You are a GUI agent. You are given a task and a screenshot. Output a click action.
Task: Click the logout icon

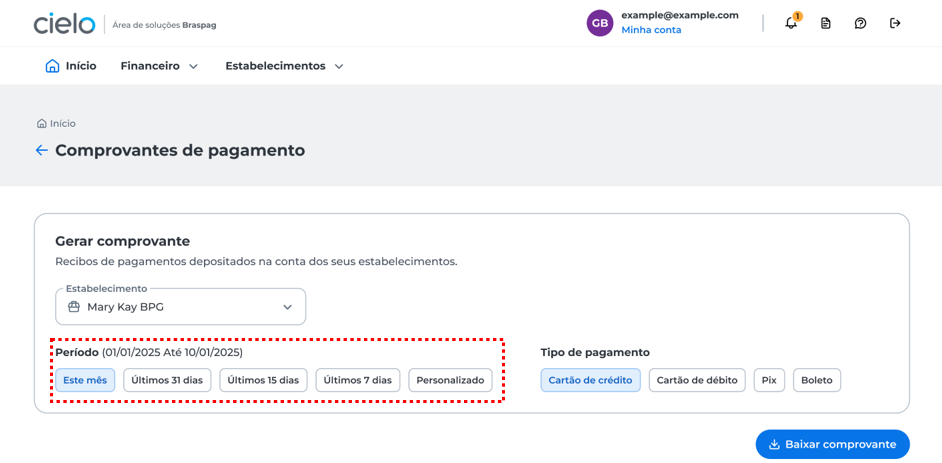tap(895, 23)
